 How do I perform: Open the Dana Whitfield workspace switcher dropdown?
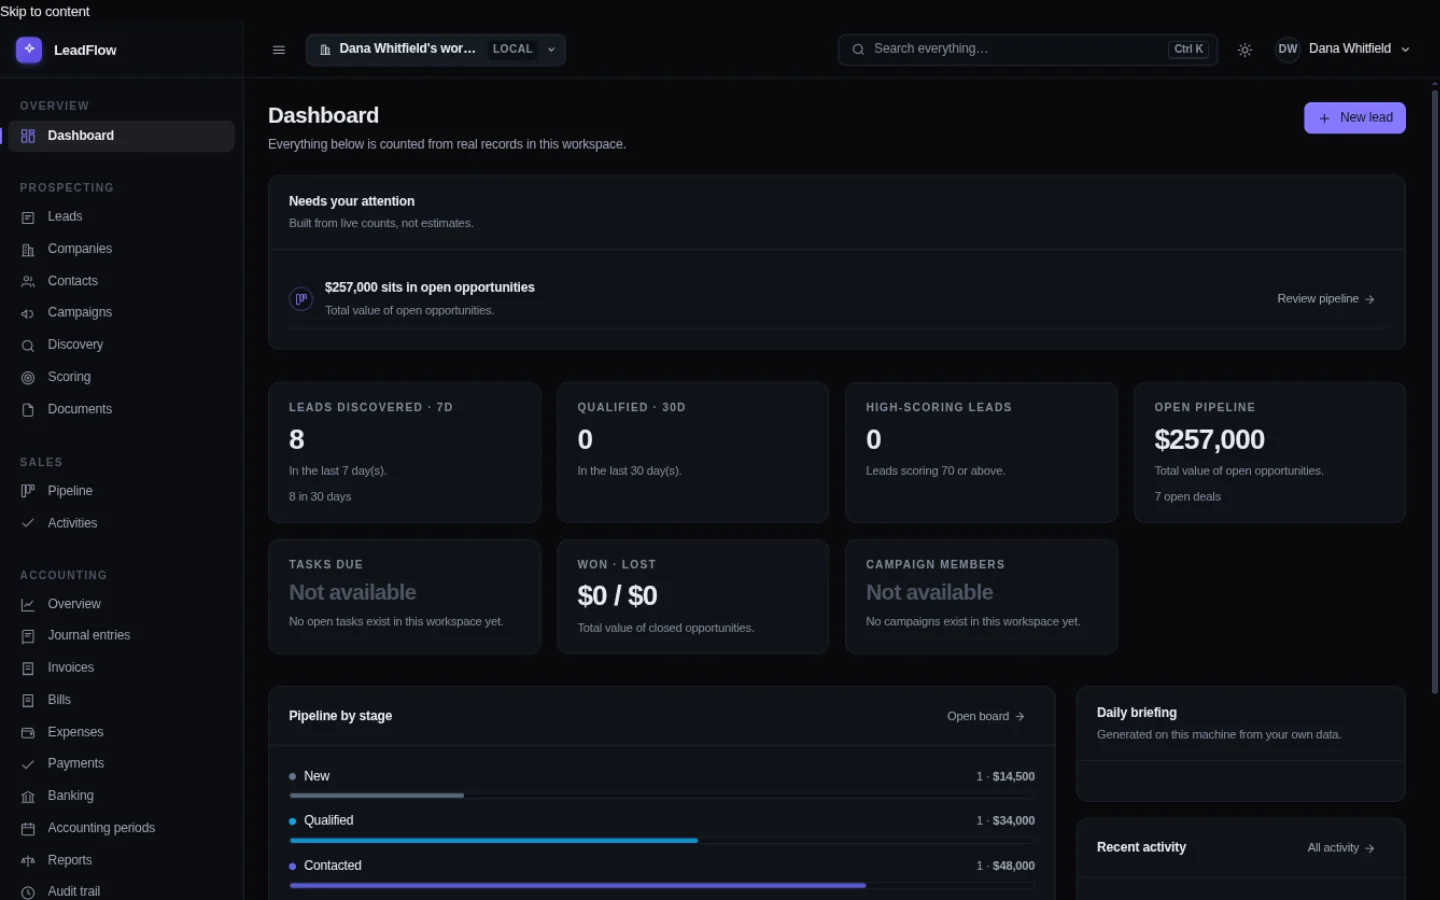point(436,49)
